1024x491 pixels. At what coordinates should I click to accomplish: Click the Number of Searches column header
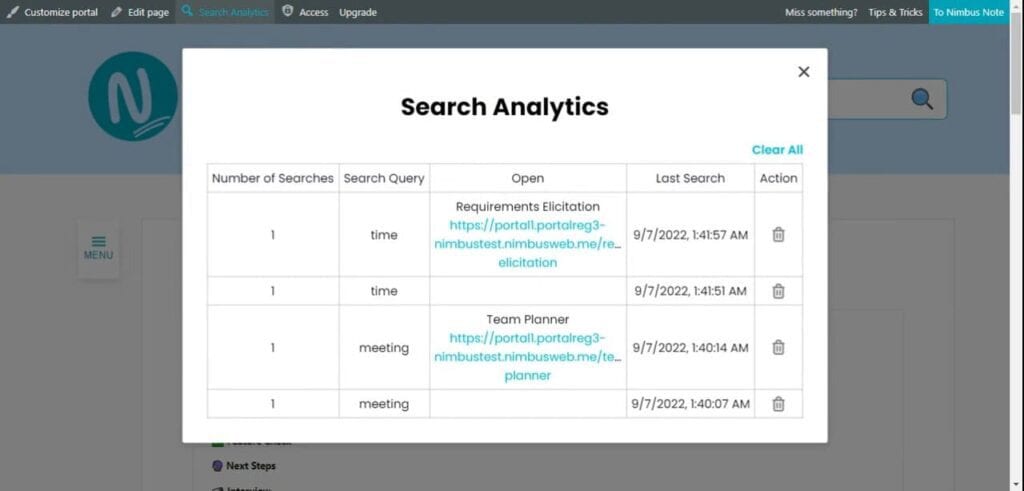(273, 178)
